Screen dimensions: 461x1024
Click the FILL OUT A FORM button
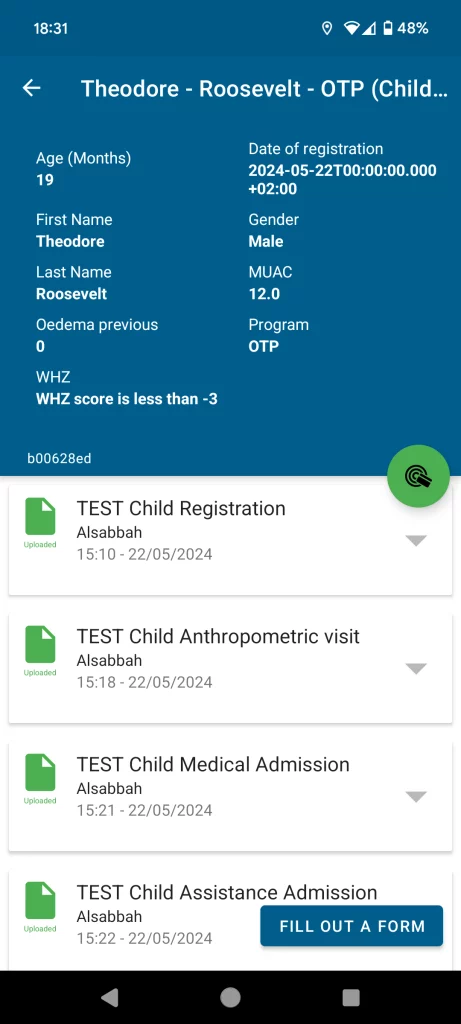click(x=351, y=925)
